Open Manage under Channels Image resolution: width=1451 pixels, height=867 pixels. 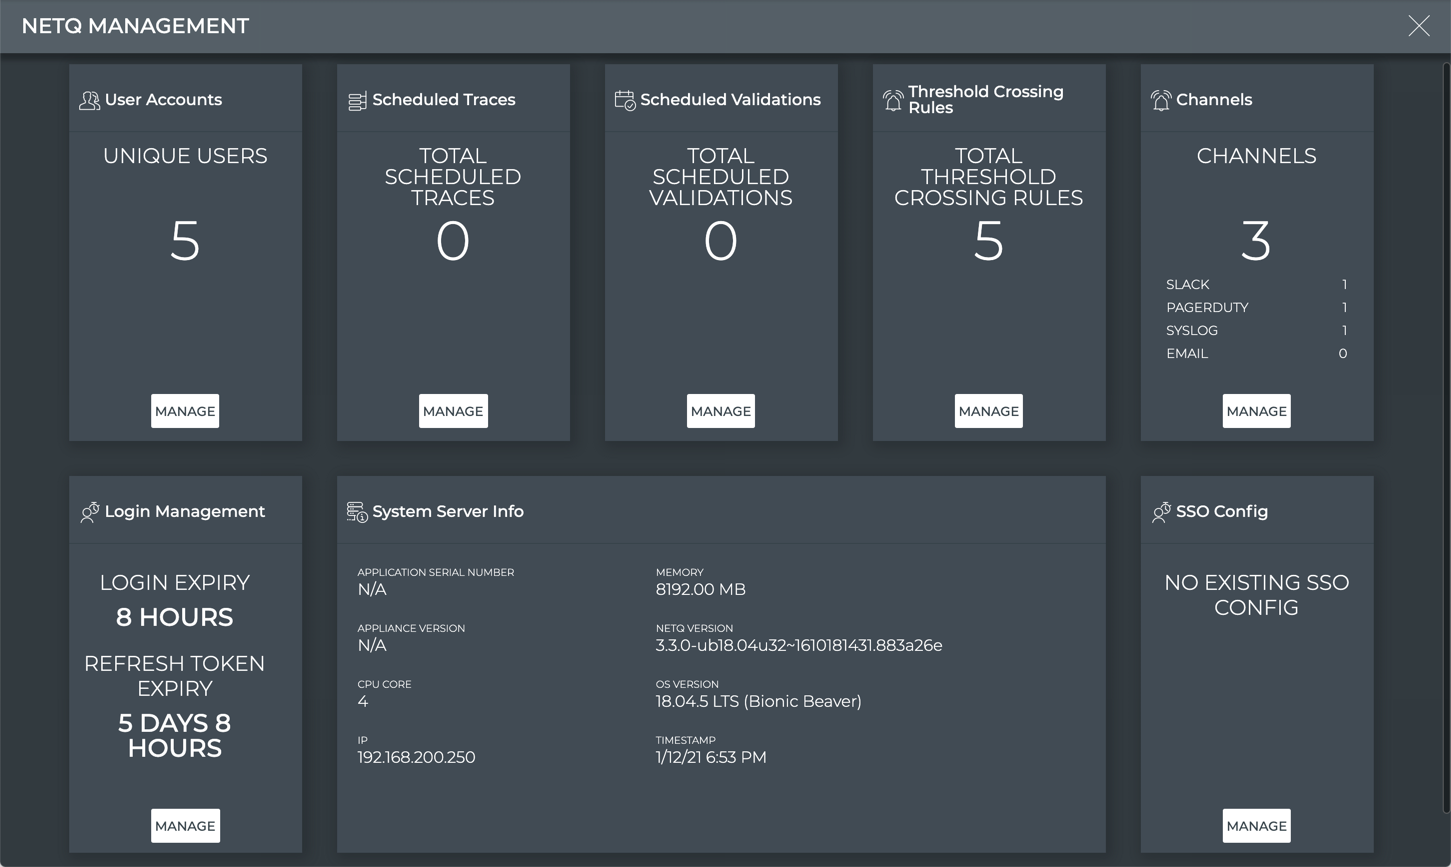(x=1256, y=411)
